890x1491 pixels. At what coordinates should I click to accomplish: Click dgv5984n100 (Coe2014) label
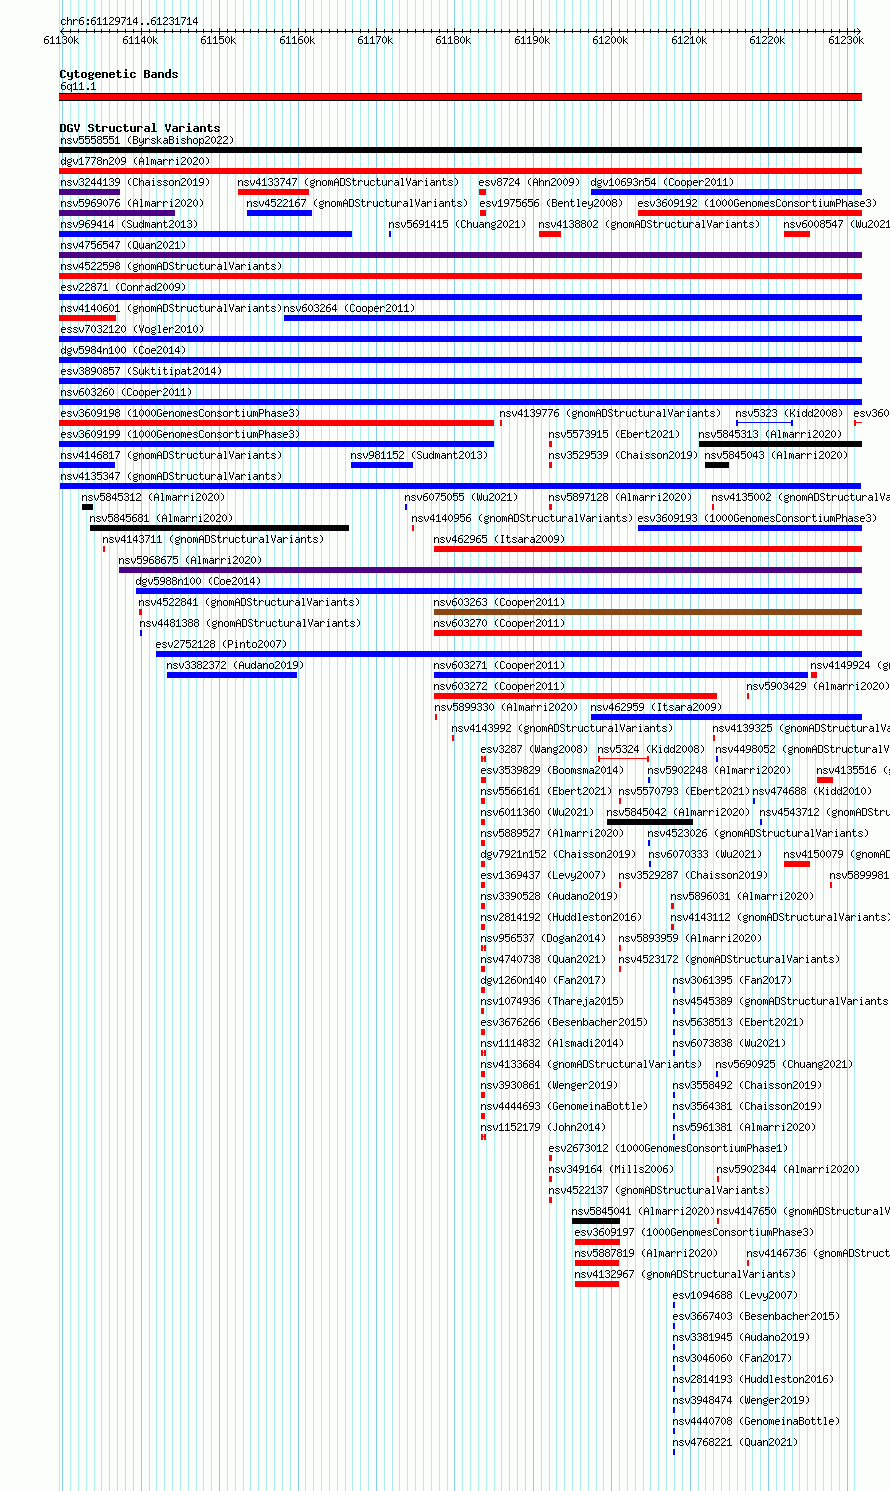click(x=123, y=351)
